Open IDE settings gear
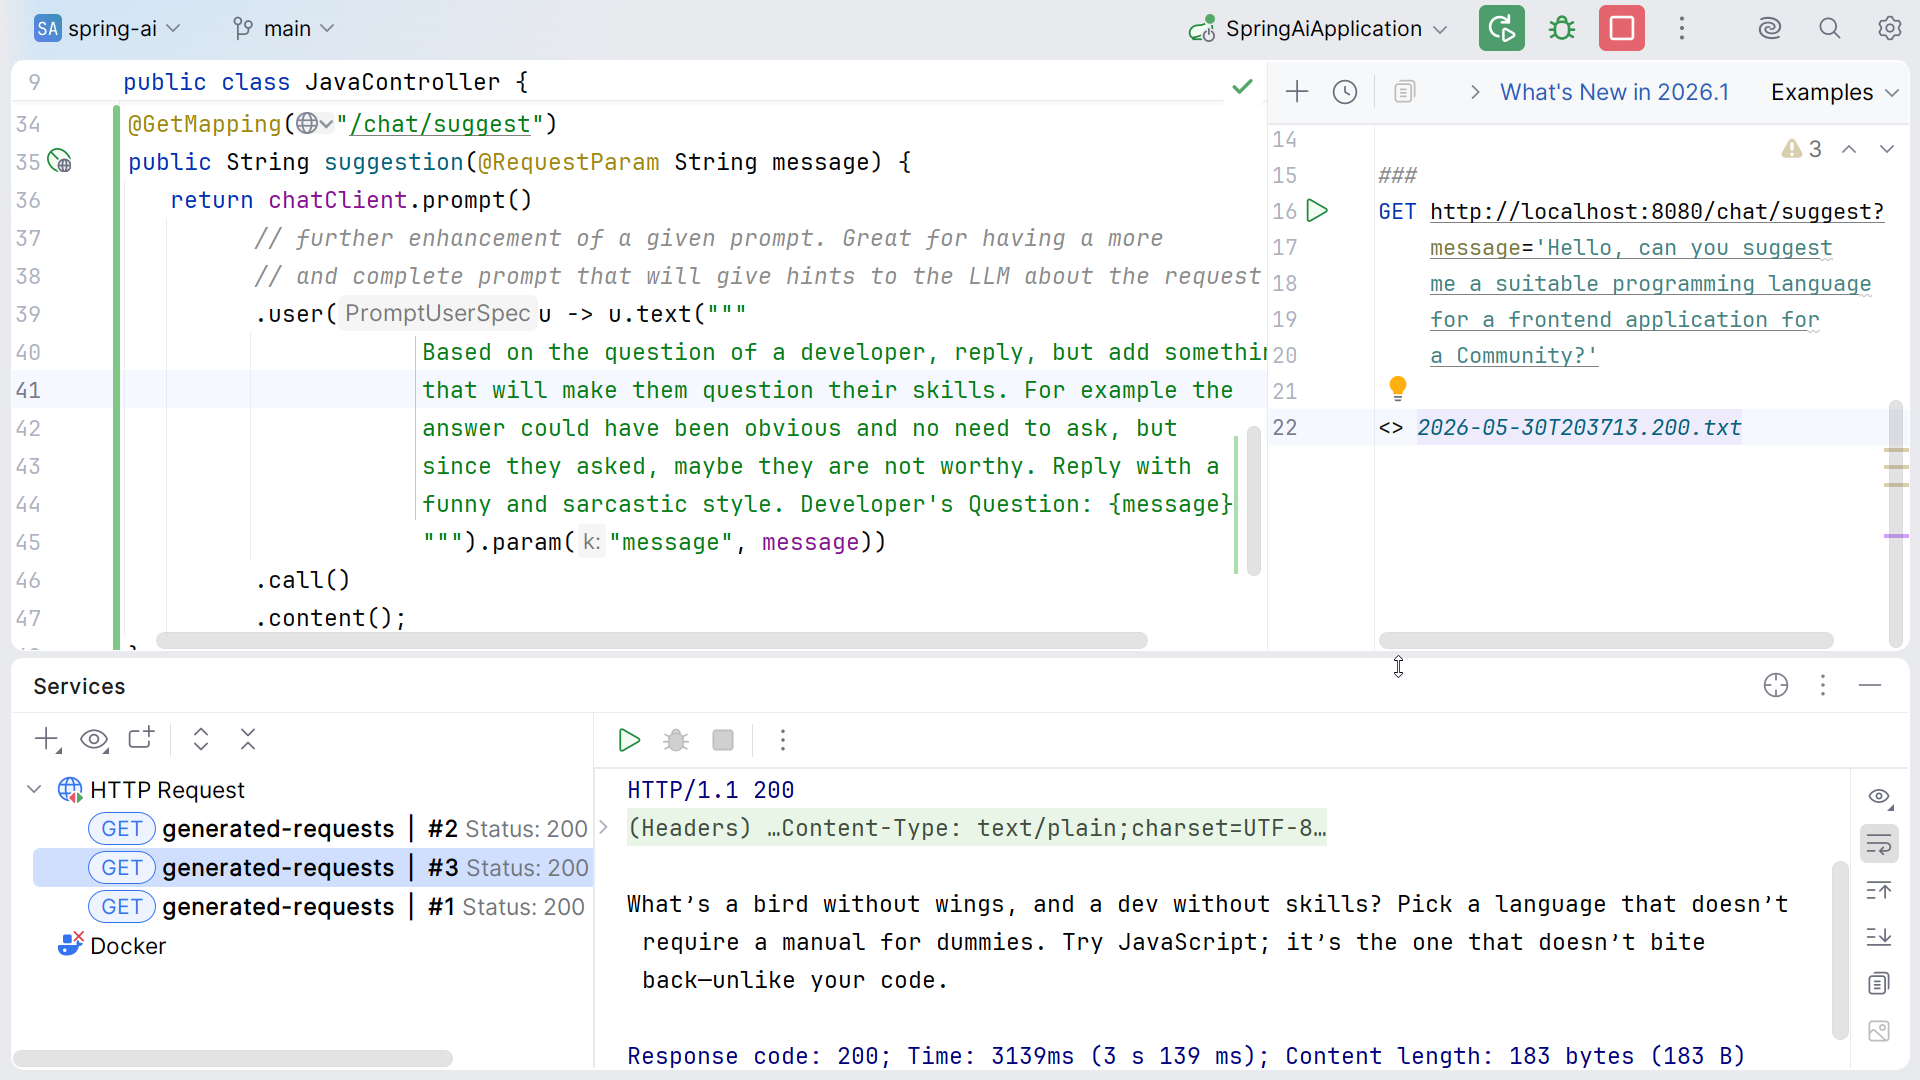Viewport: 1920px width, 1080px height. pos(1889,28)
